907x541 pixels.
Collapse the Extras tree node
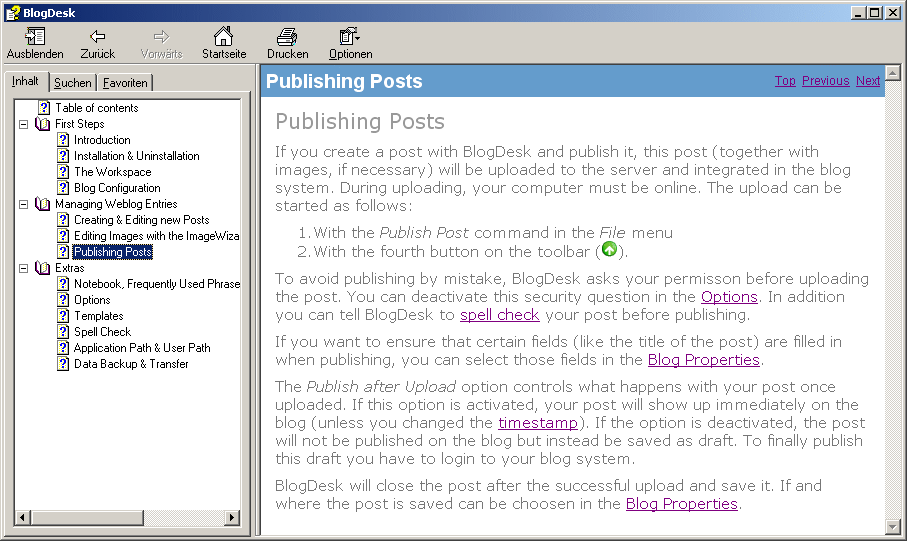[23, 268]
